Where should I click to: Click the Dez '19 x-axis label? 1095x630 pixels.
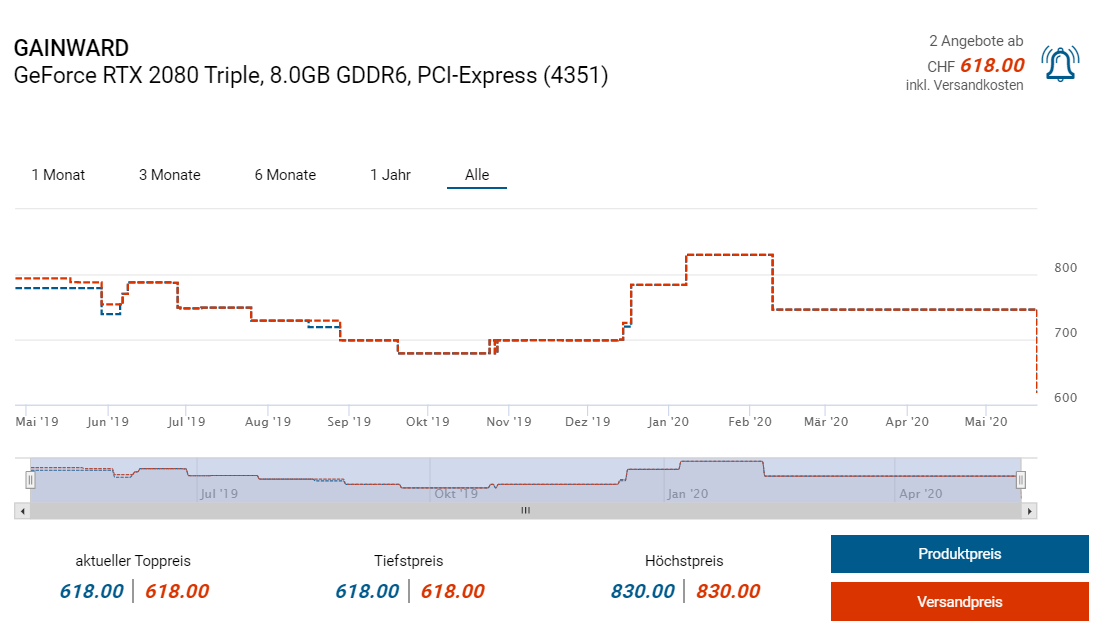(x=587, y=422)
